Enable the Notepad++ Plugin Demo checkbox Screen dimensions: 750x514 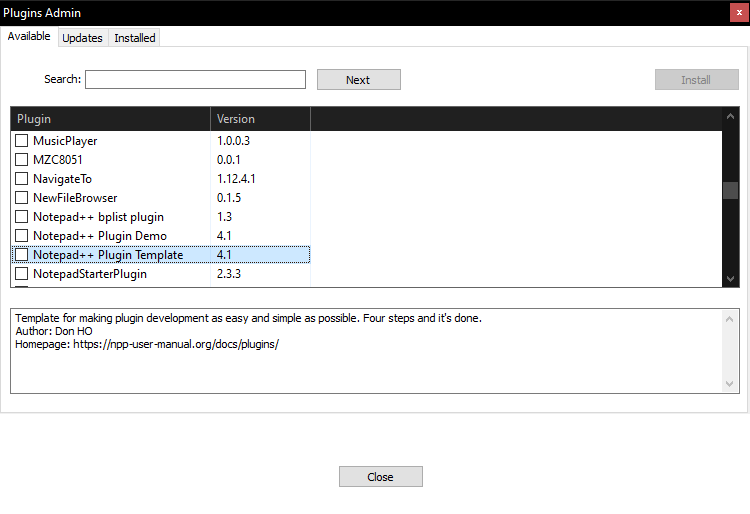click(x=22, y=236)
